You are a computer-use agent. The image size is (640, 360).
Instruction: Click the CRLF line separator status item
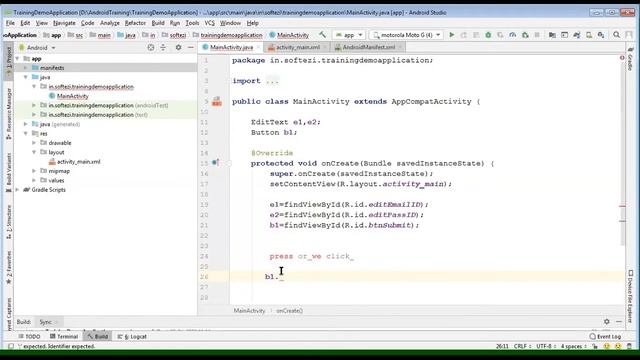(x=522, y=346)
